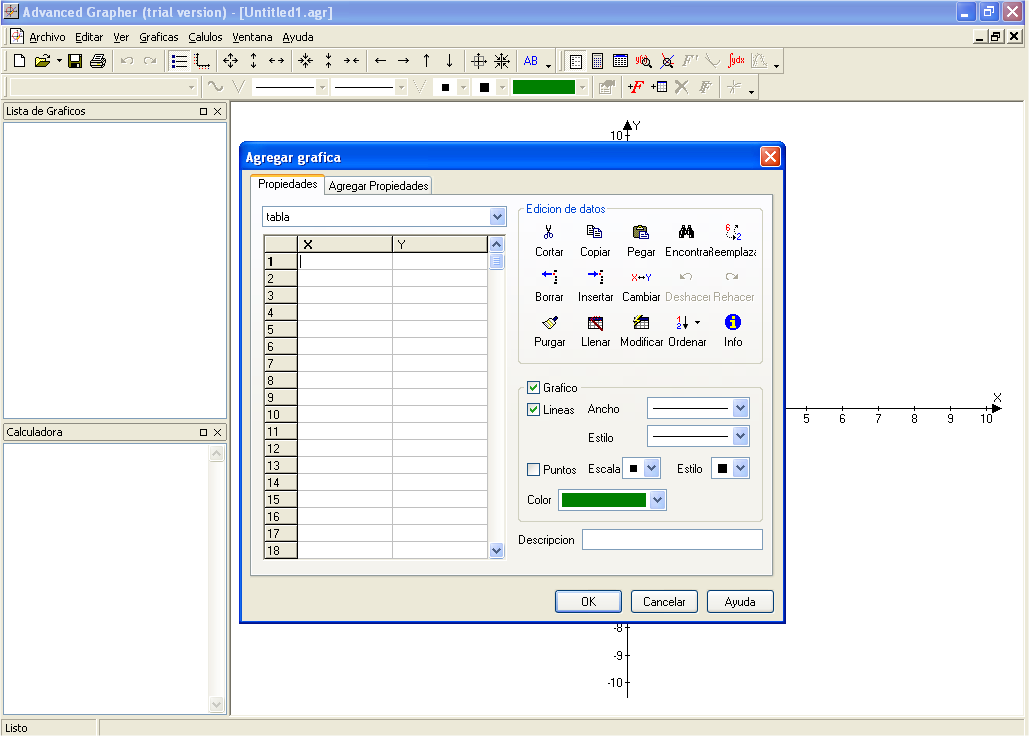The width and height of the screenshot is (1029, 736).
Task: Click the Descripcion text field
Action: click(x=672, y=539)
